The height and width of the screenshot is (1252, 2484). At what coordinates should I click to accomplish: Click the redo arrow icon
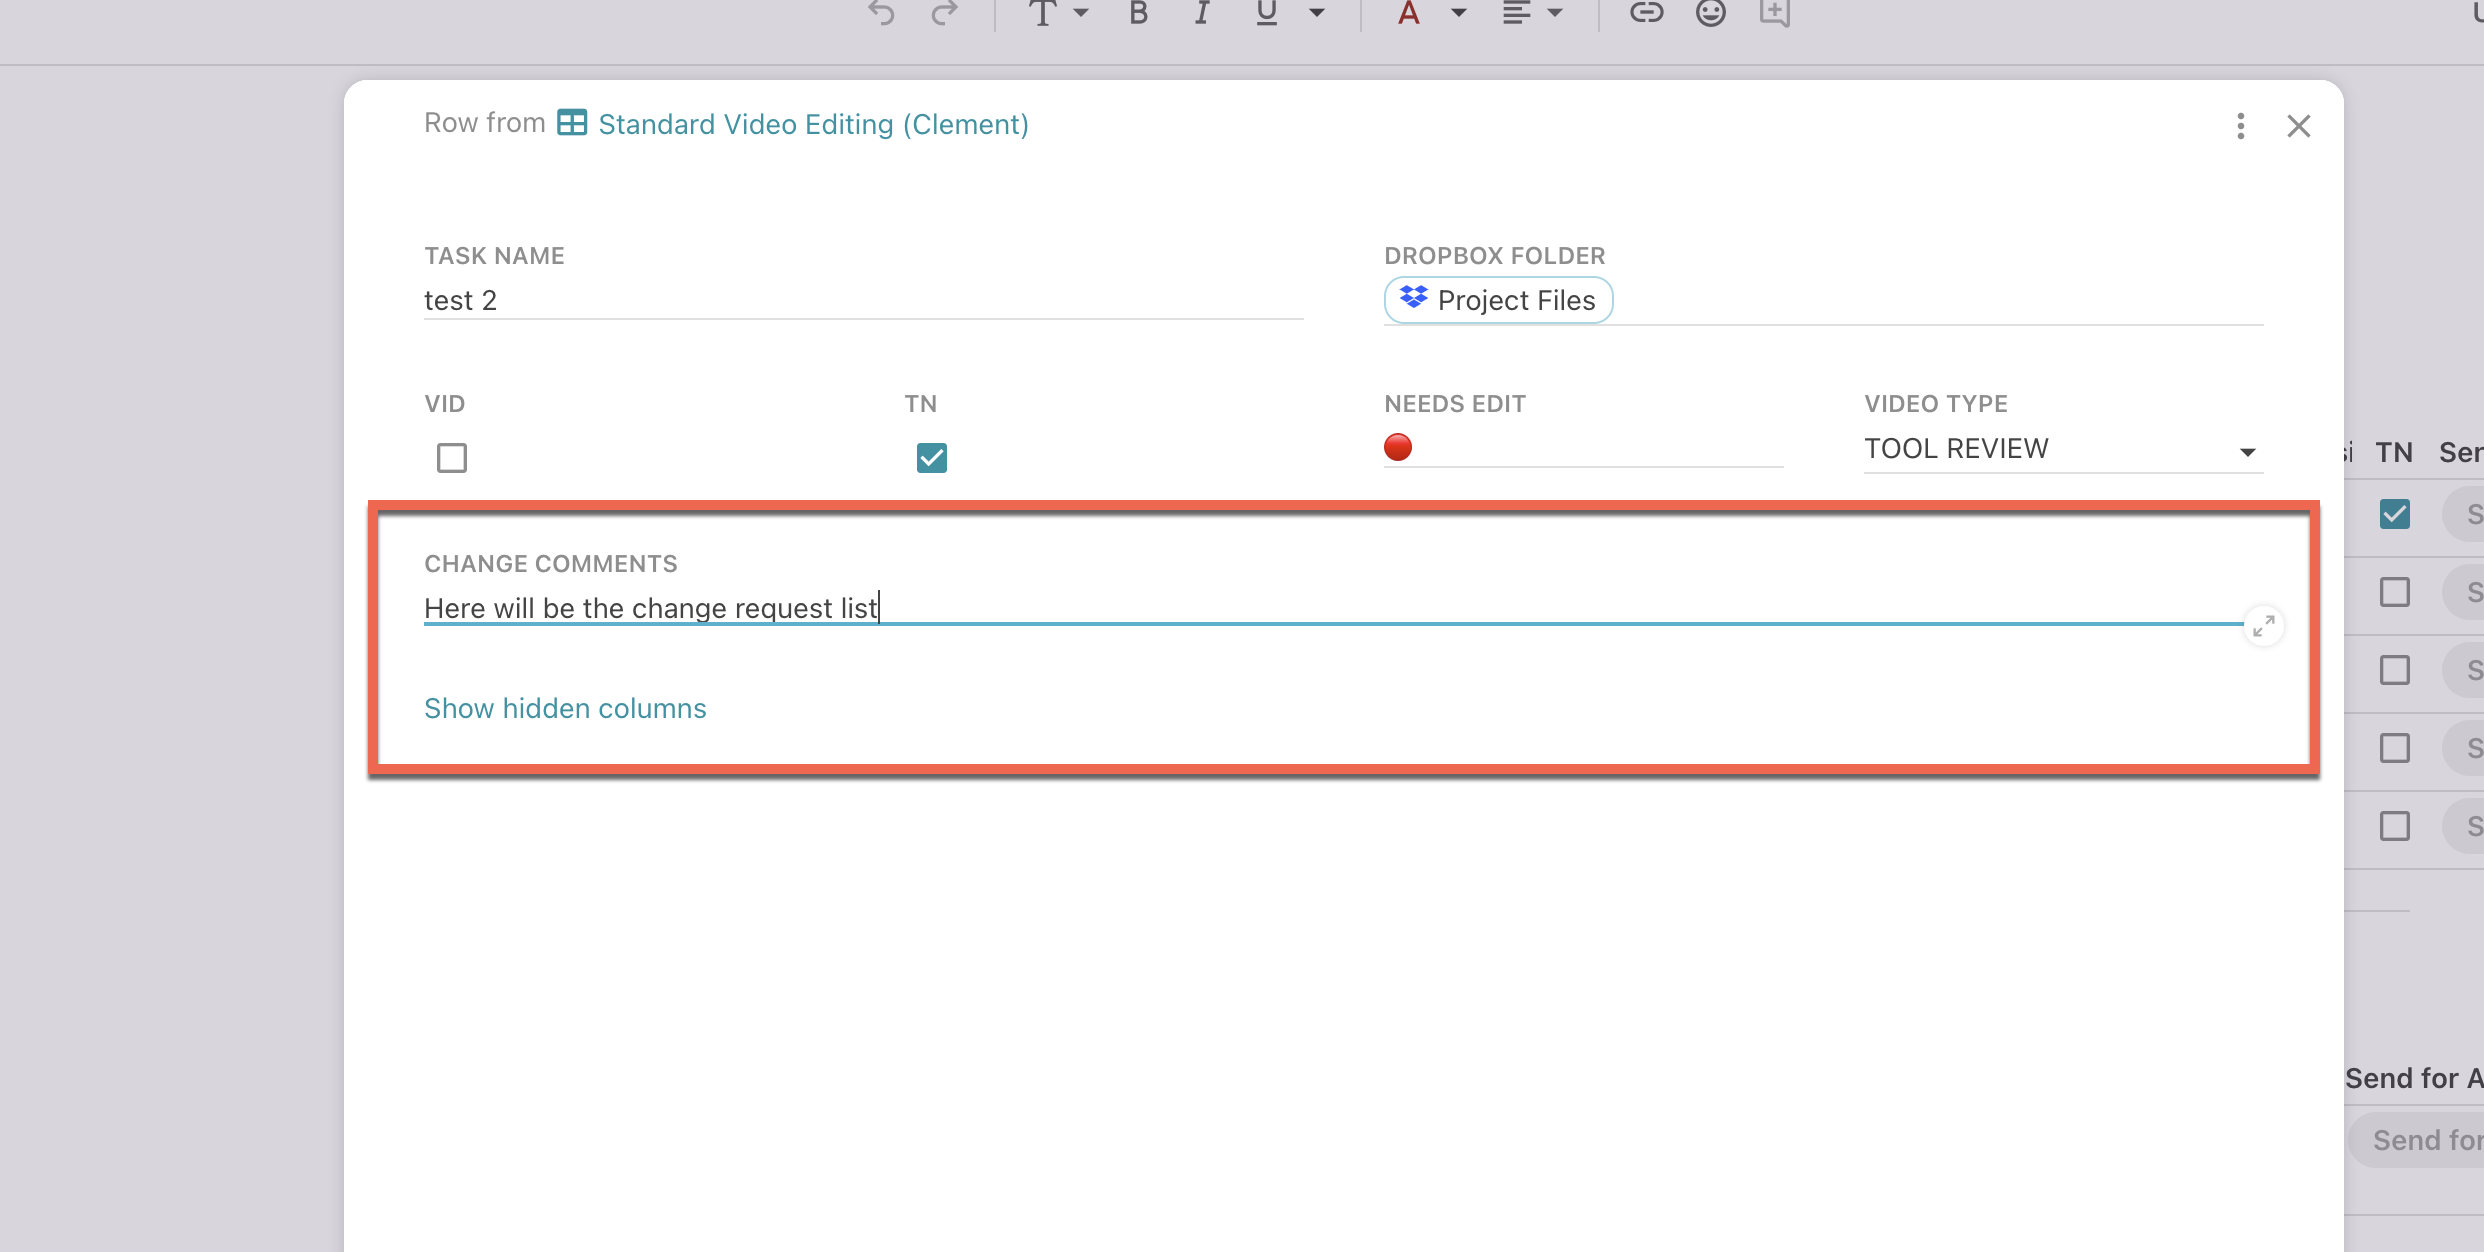[x=944, y=13]
